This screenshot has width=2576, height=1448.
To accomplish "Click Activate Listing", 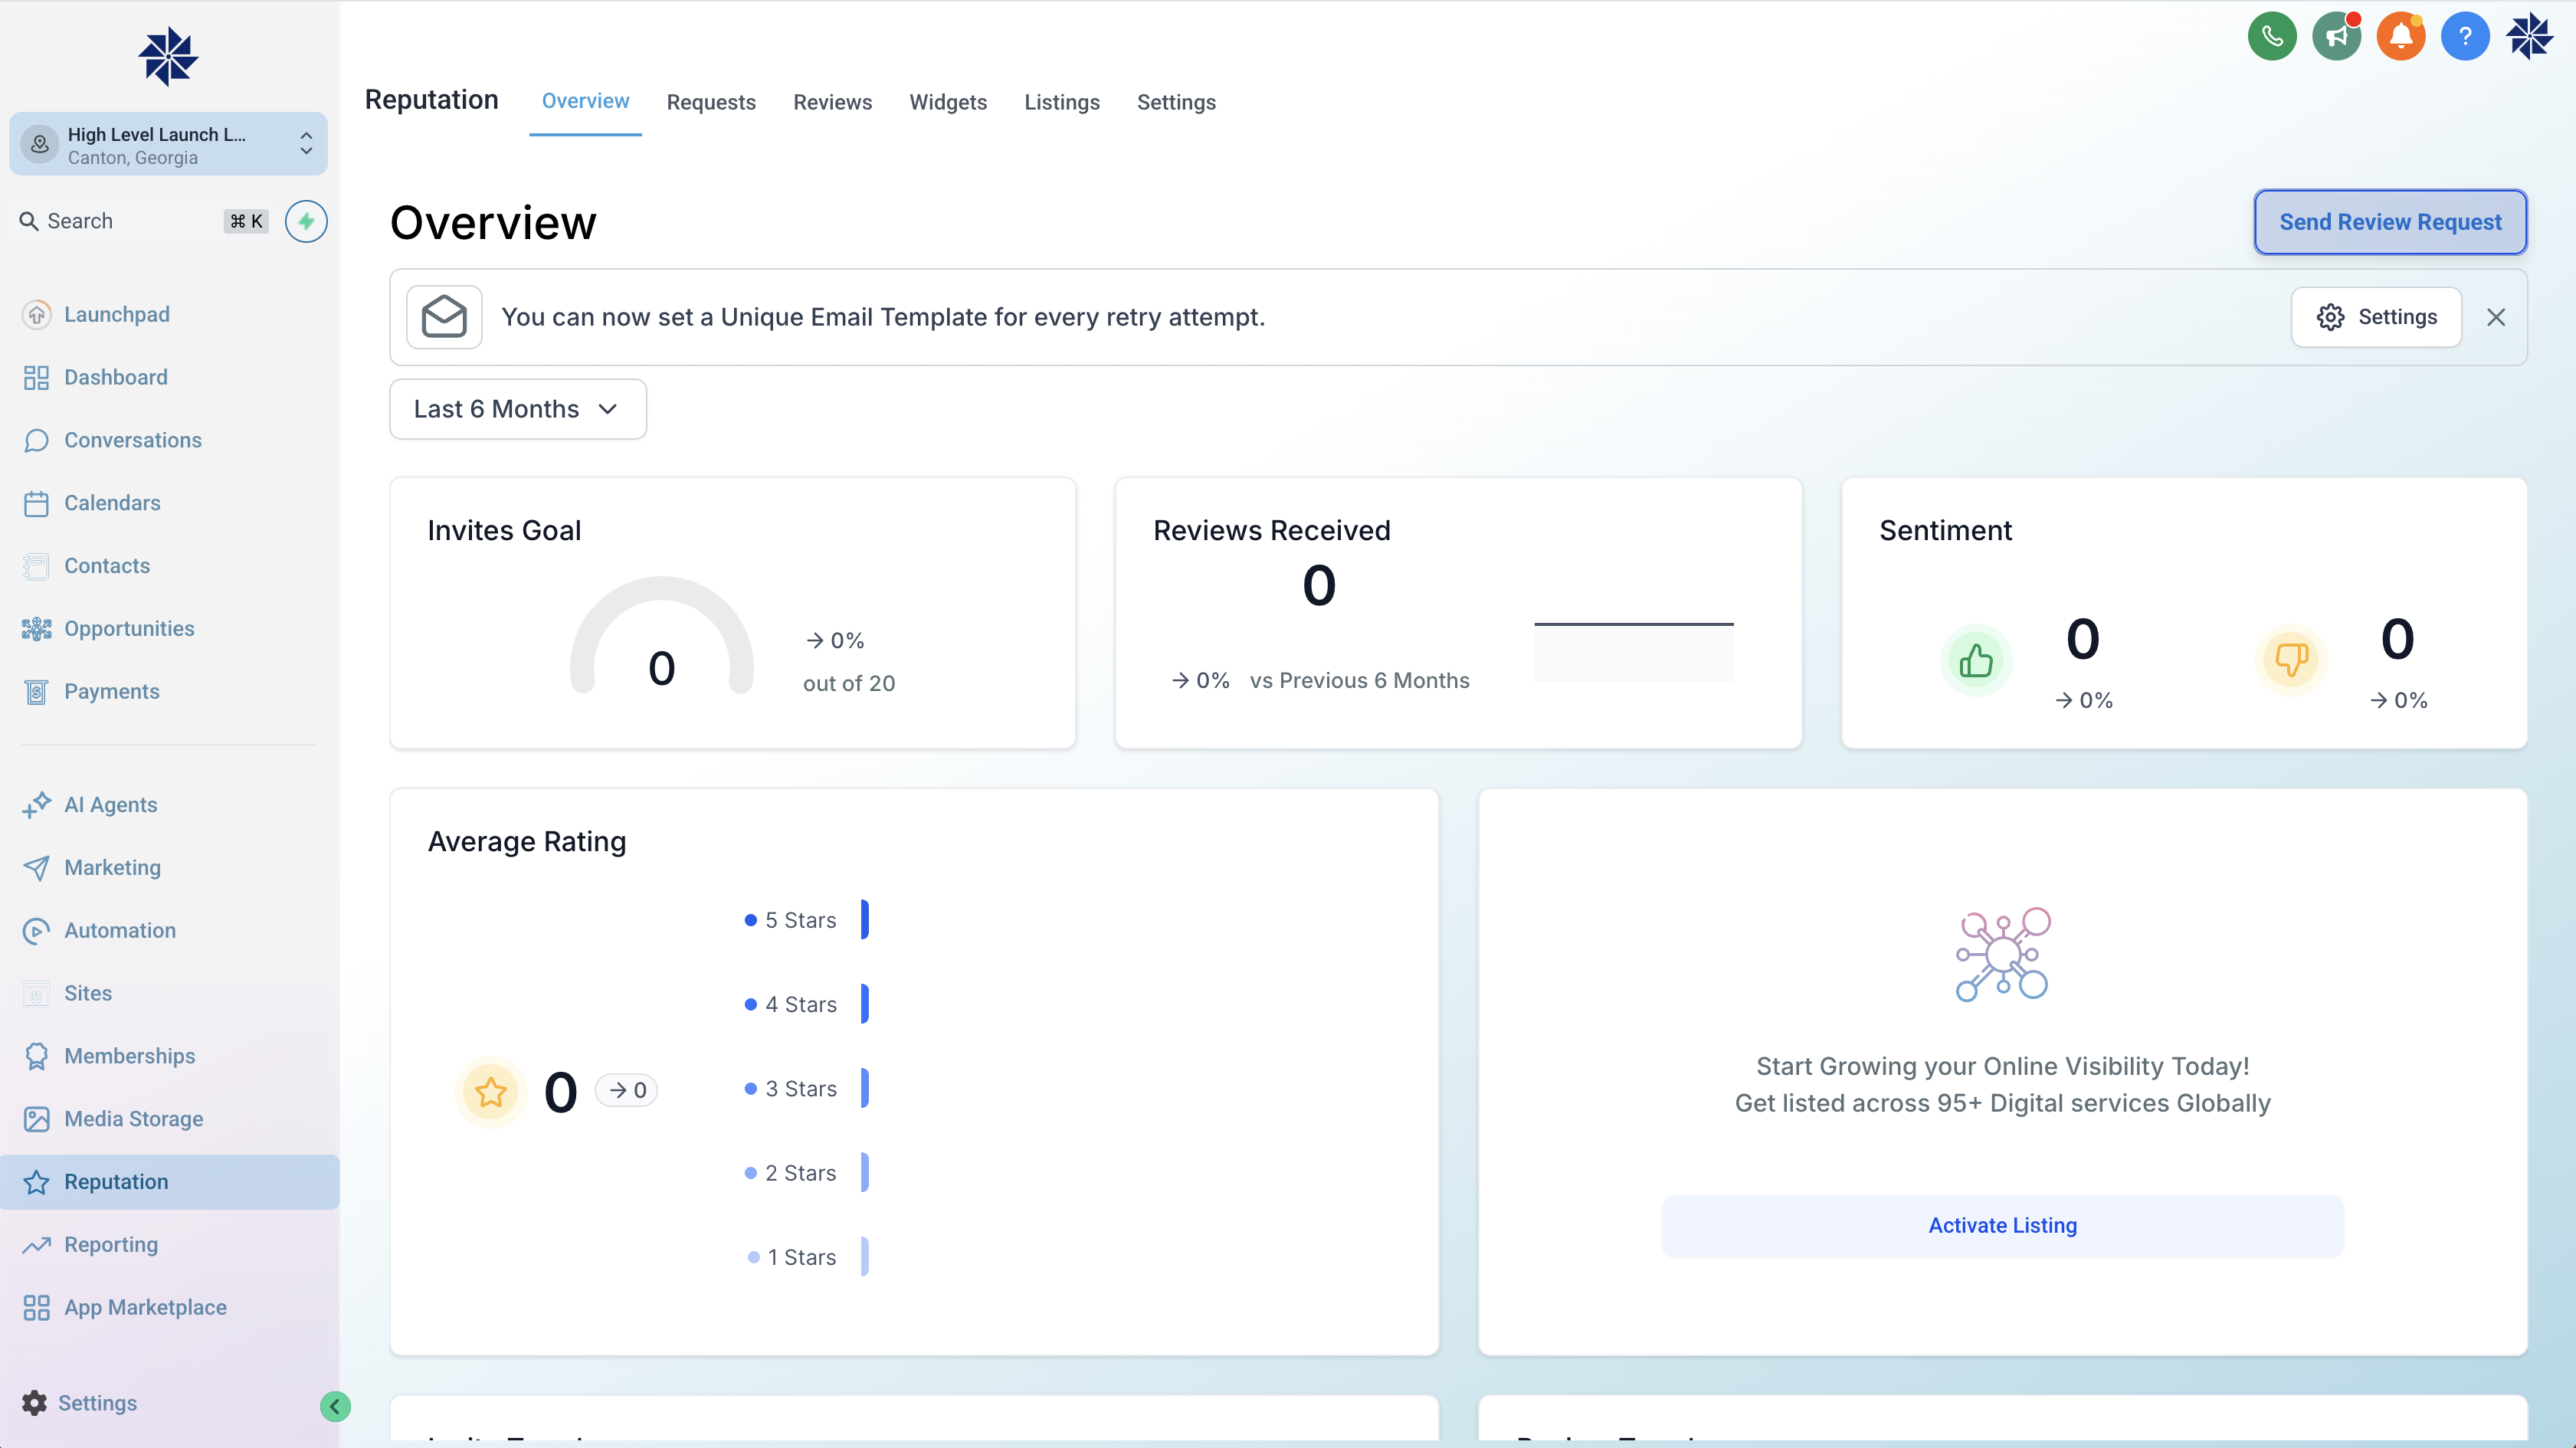I will pyautogui.click(x=2002, y=1224).
